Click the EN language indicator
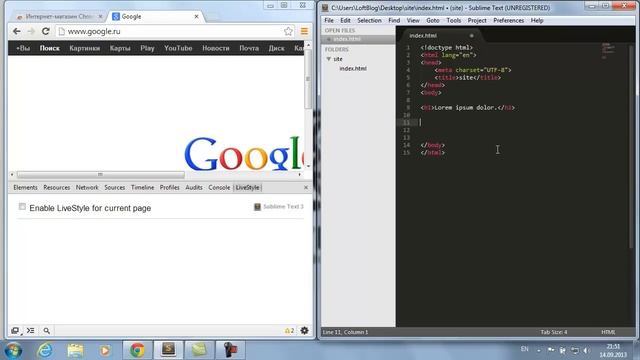640x360 pixels. click(524, 349)
